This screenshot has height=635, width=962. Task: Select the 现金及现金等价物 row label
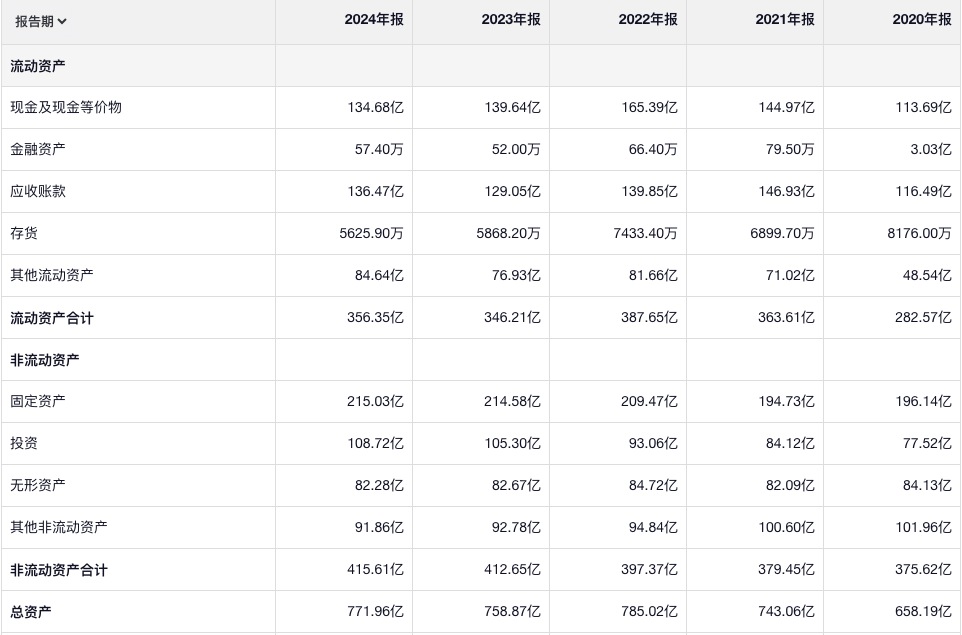pos(66,107)
